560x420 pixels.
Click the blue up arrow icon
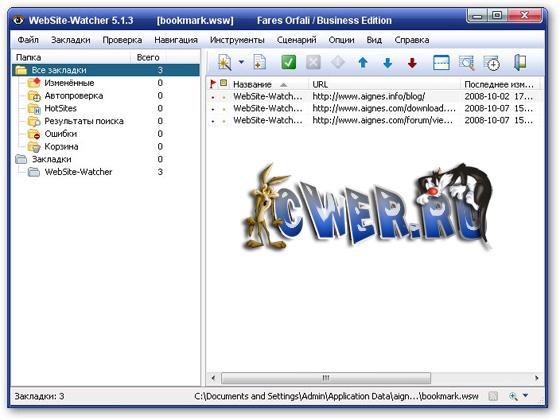point(363,63)
